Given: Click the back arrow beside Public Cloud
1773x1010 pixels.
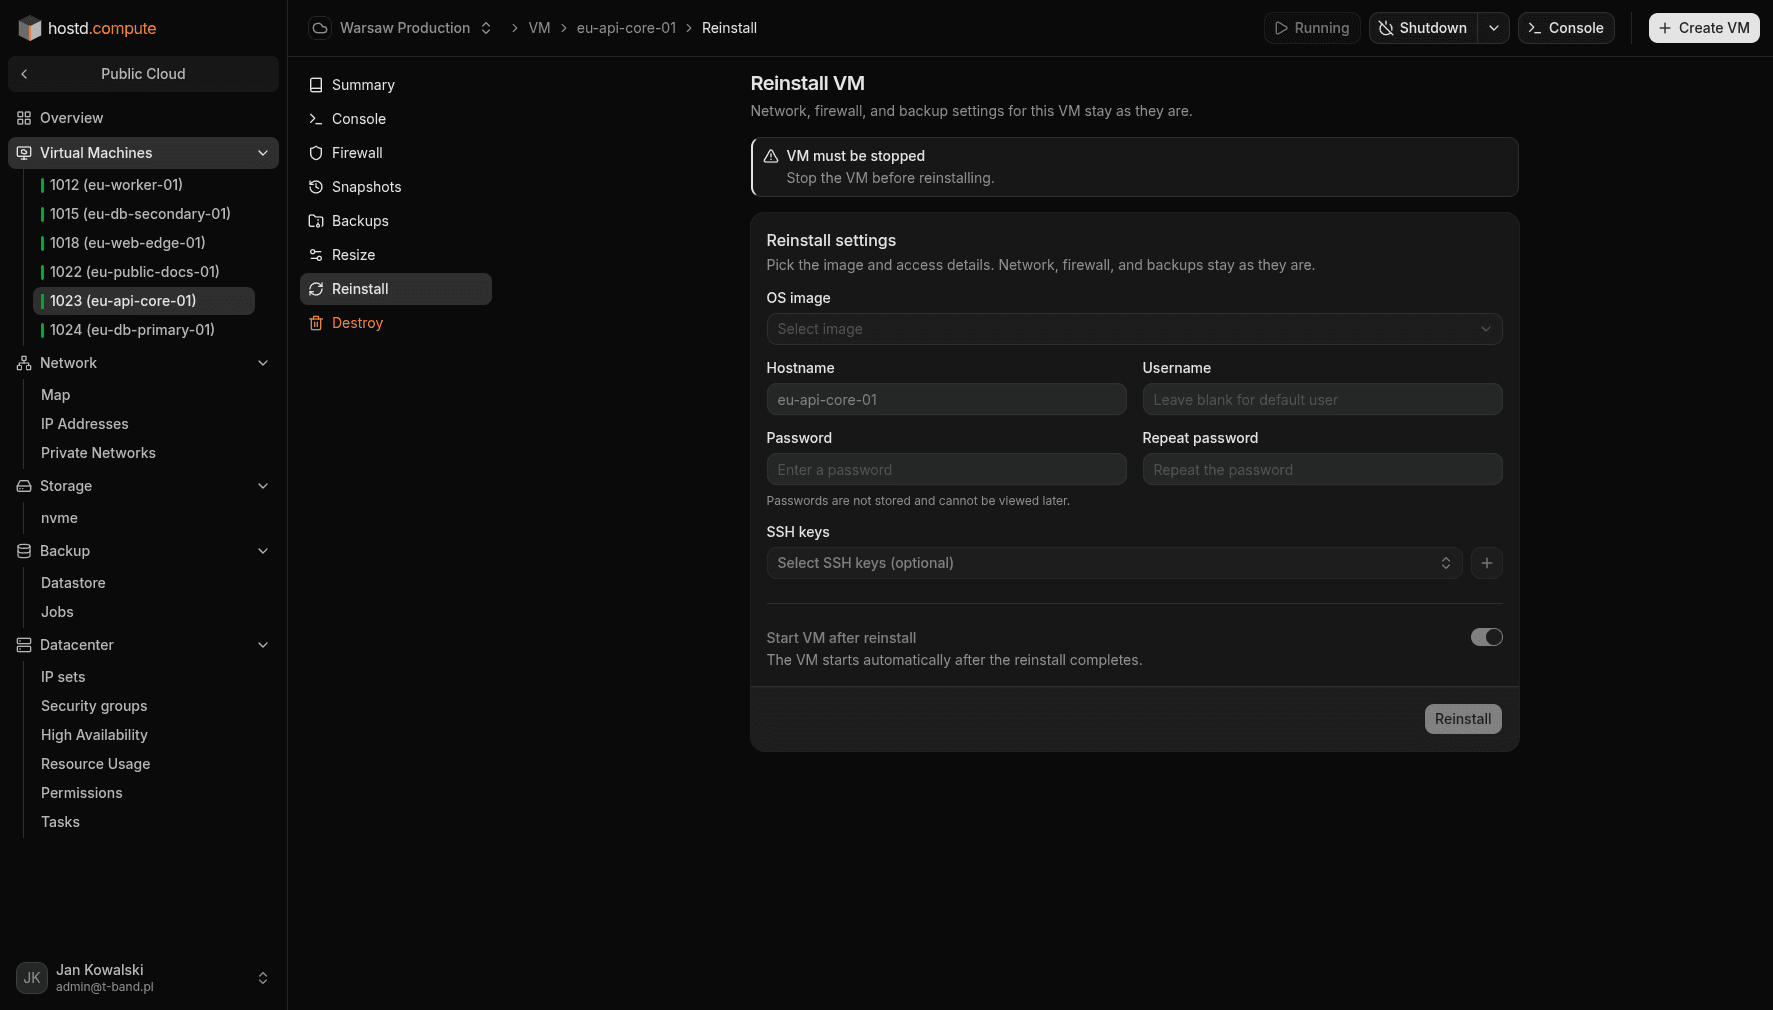Looking at the screenshot, I should point(24,74).
